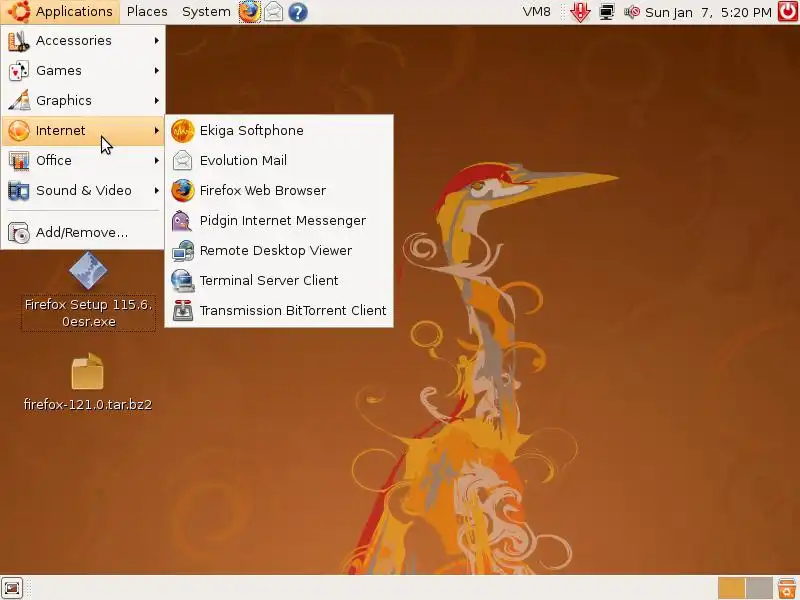This screenshot has width=800, height=600.
Task: Click the Graphics category icon
Action: click(19, 101)
